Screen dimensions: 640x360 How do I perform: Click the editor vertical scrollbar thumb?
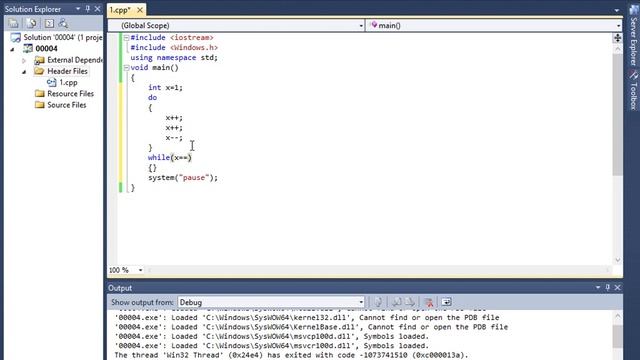(x=618, y=114)
